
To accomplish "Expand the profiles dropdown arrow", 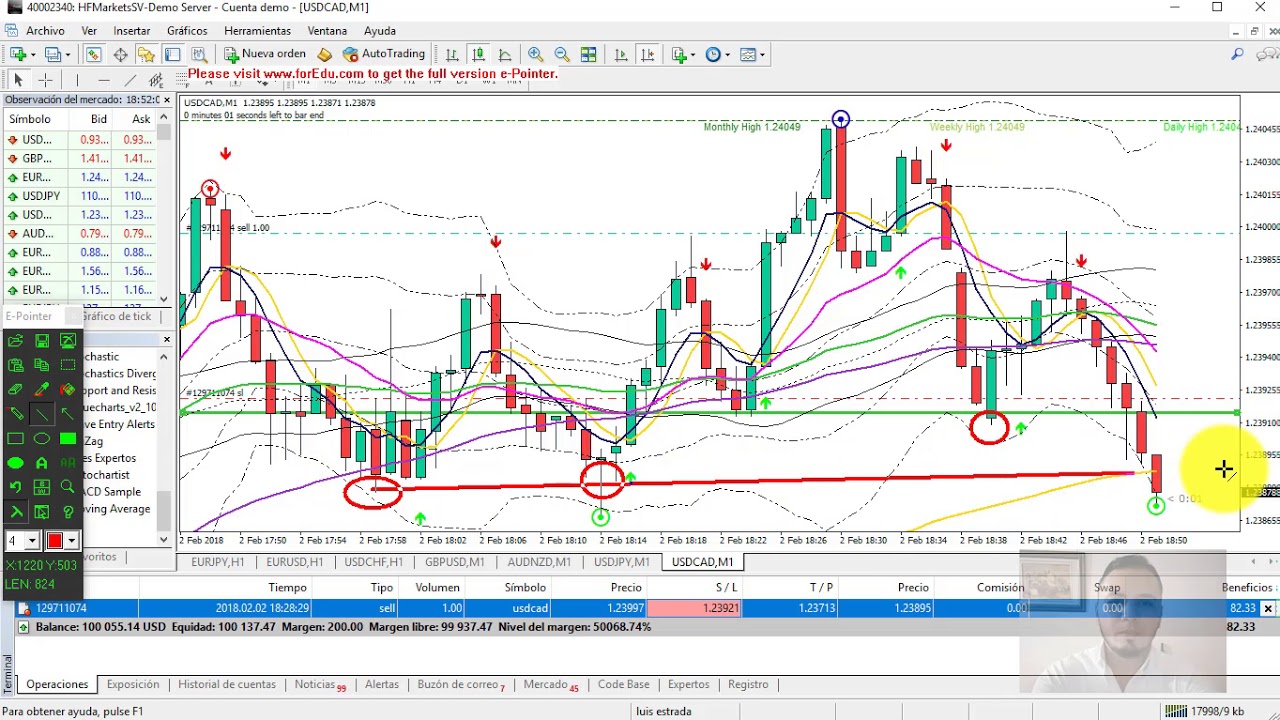I will 68,55.
